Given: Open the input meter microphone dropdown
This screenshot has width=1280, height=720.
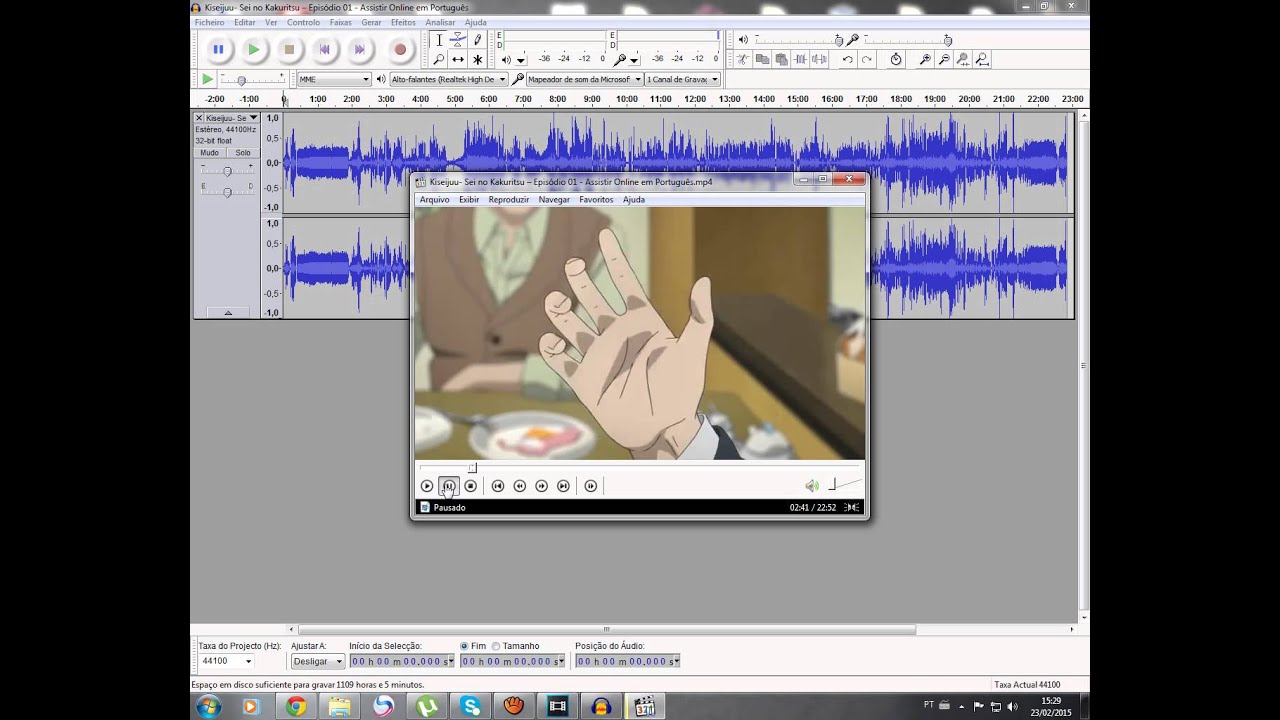Looking at the screenshot, I should tap(634, 60).
